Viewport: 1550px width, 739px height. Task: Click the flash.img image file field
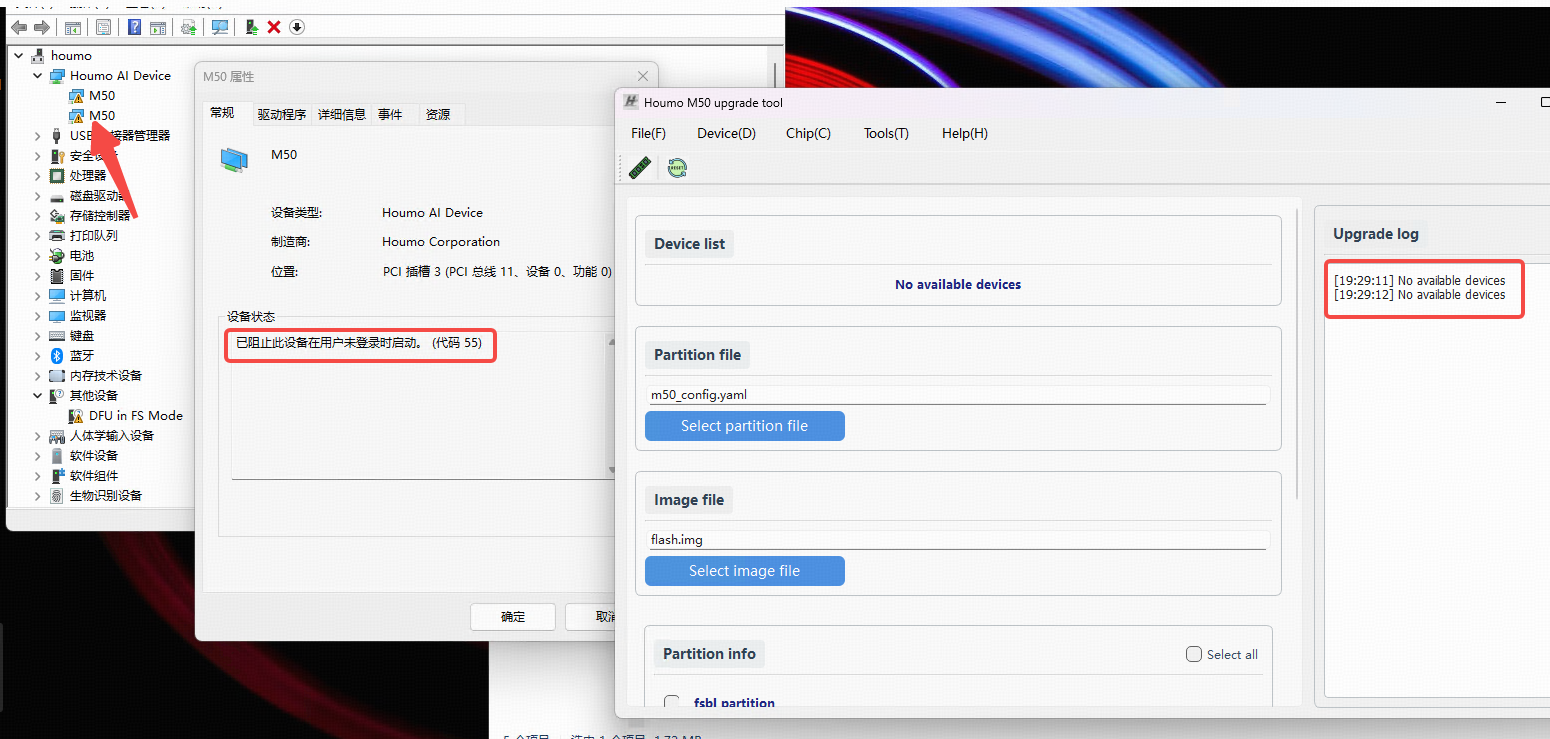point(958,540)
